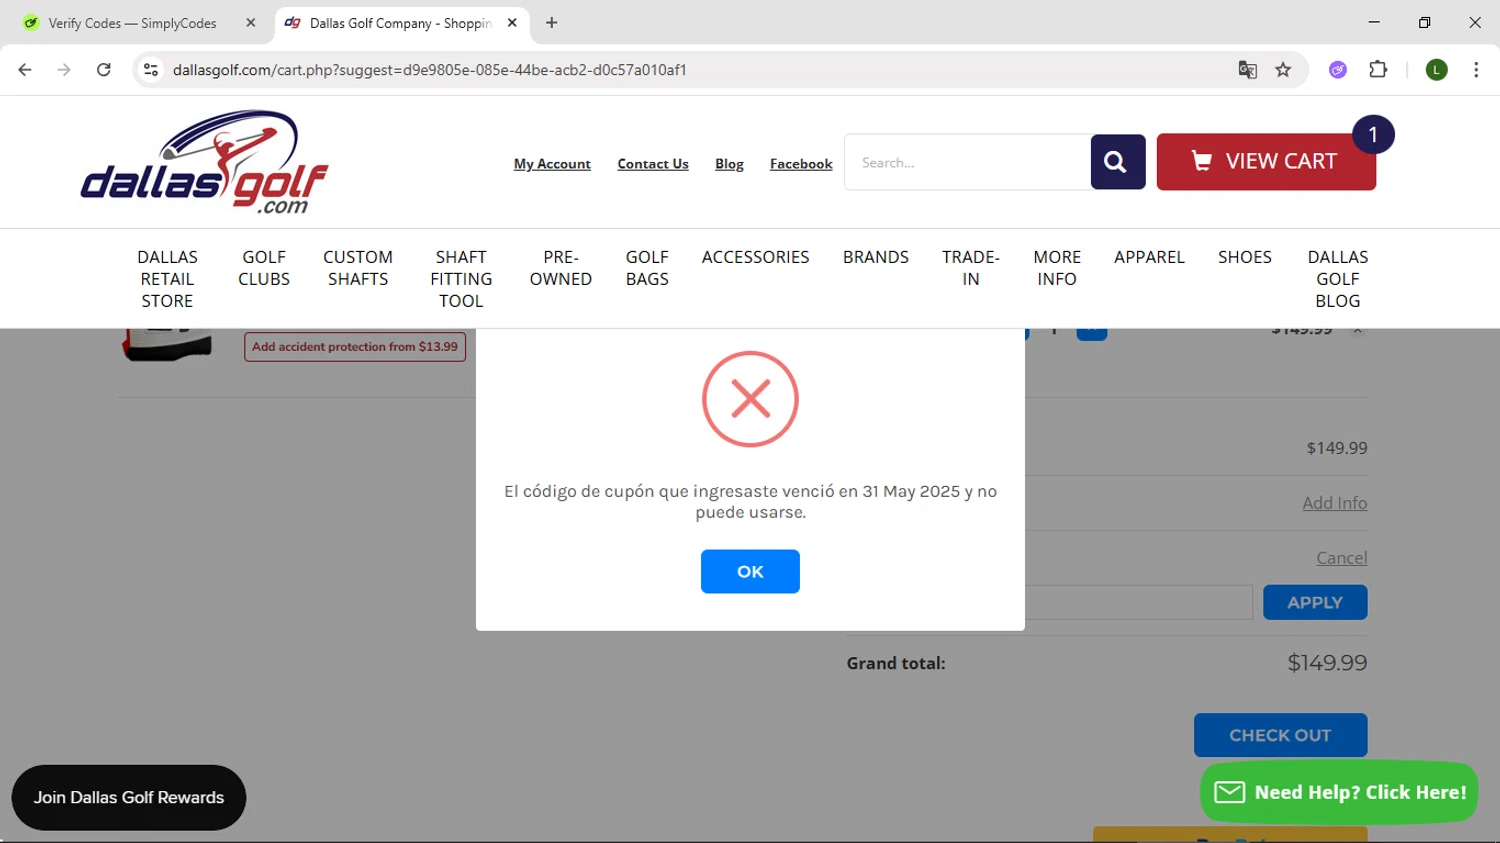Screen dimensions: 1500x843
Task: Open the My Account link
Action: (552, 164)
